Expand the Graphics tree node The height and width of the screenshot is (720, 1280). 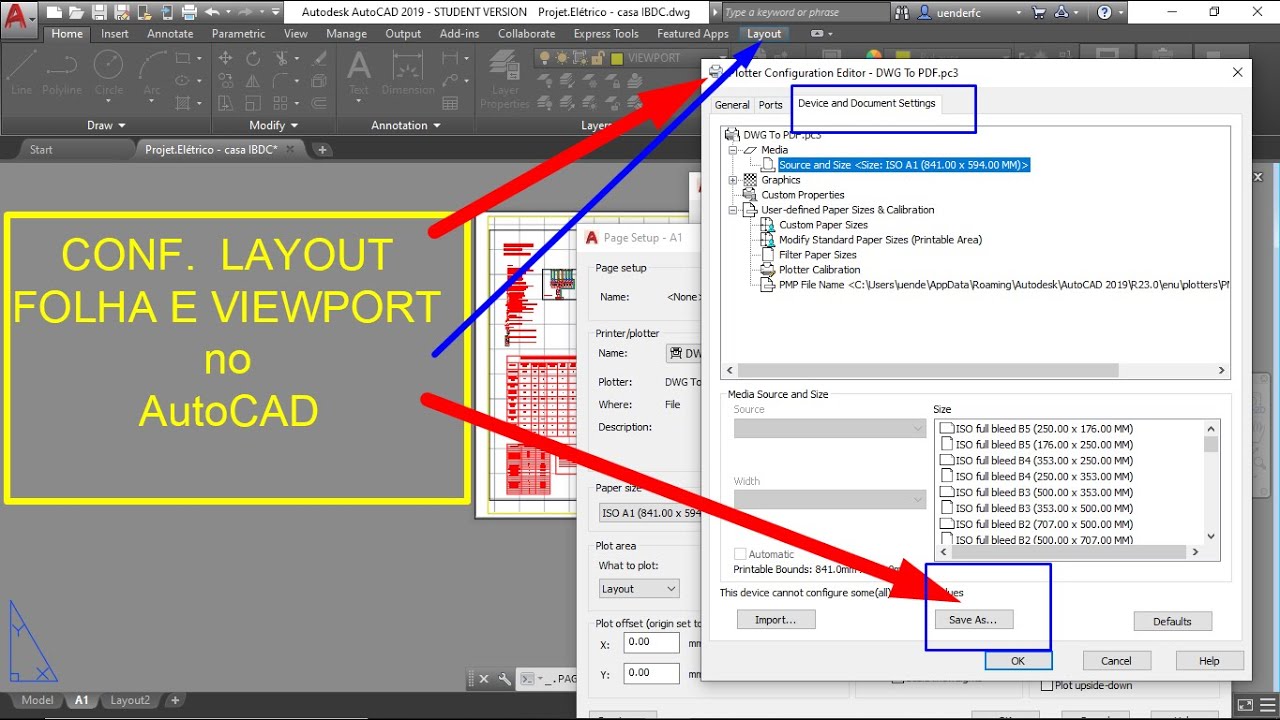(x=733, y=180)
